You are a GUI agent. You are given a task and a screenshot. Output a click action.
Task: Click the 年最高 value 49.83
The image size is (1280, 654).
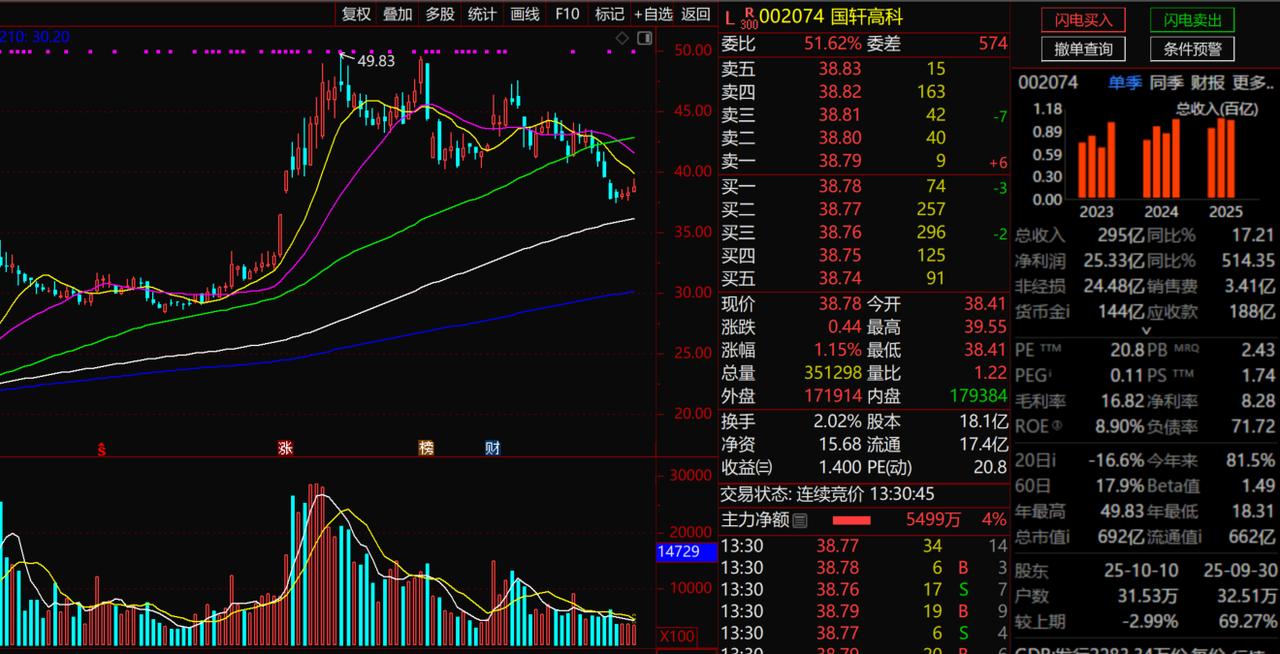(1121, 512)
